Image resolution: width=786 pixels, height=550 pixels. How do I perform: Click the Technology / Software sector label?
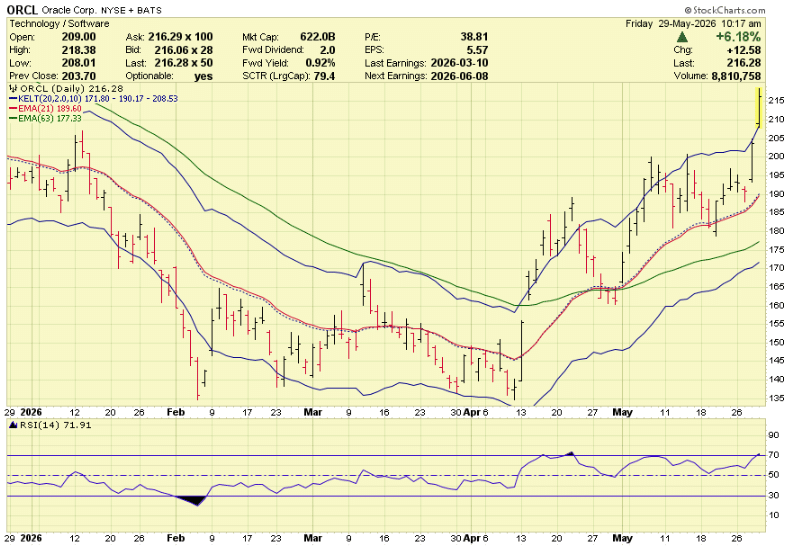point(59,24)
